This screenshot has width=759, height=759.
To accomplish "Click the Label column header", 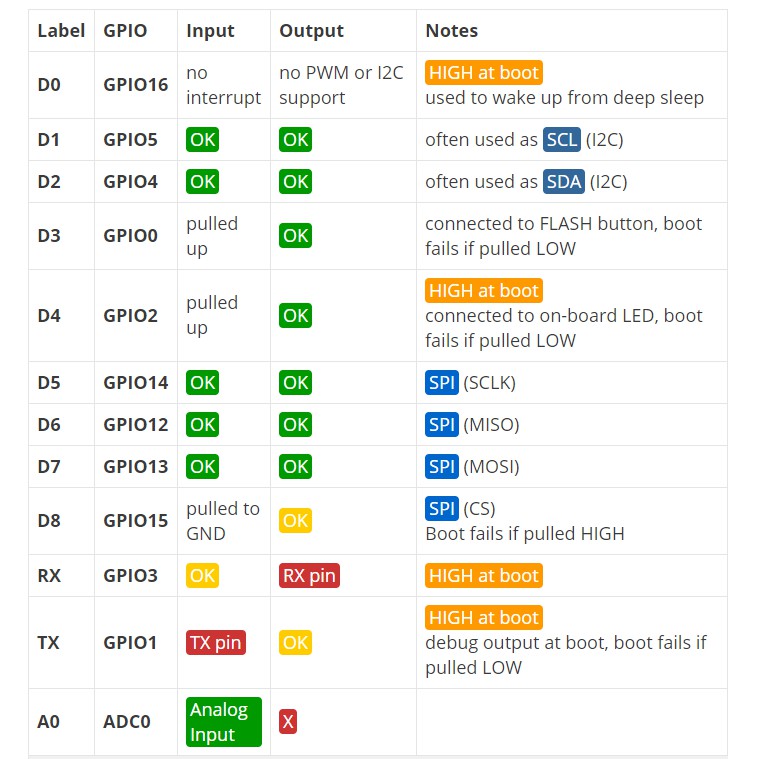I will [61, 31].
